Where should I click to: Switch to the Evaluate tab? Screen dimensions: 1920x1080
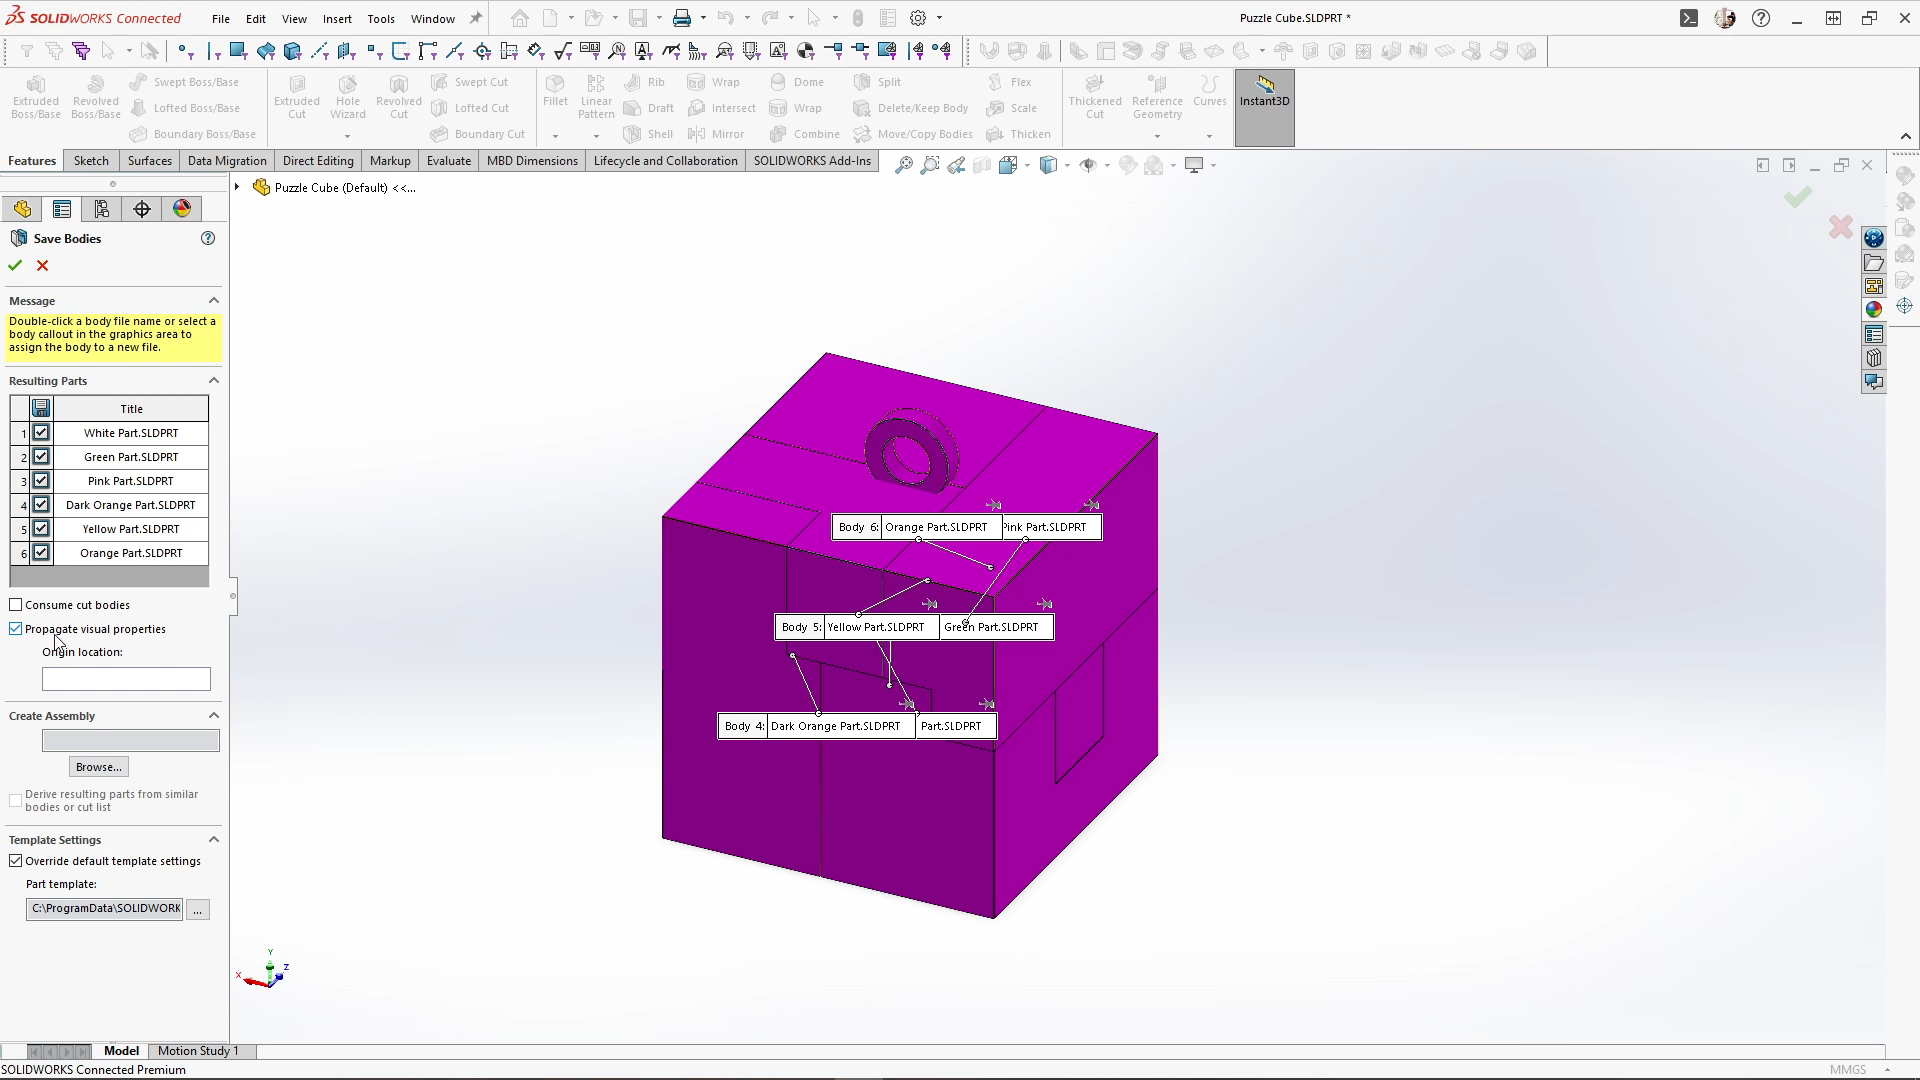[x=448, y=161]
